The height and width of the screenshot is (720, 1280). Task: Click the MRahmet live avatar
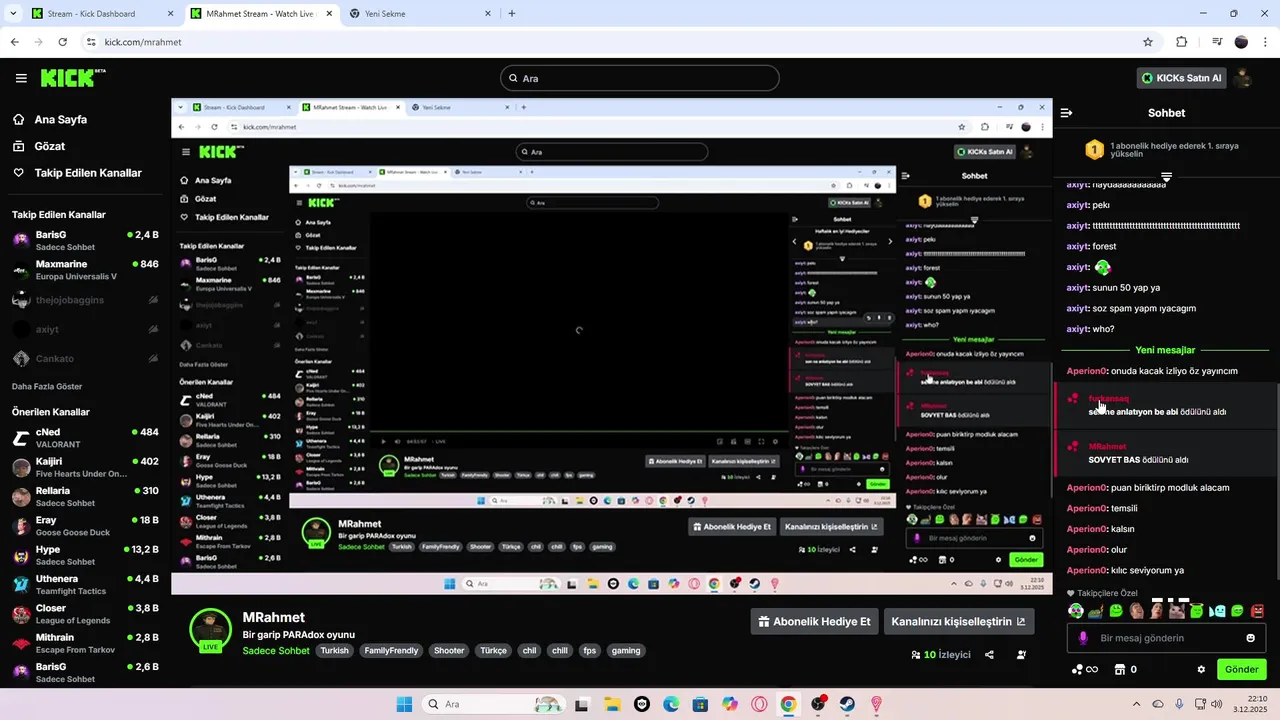tap(210, 629)
